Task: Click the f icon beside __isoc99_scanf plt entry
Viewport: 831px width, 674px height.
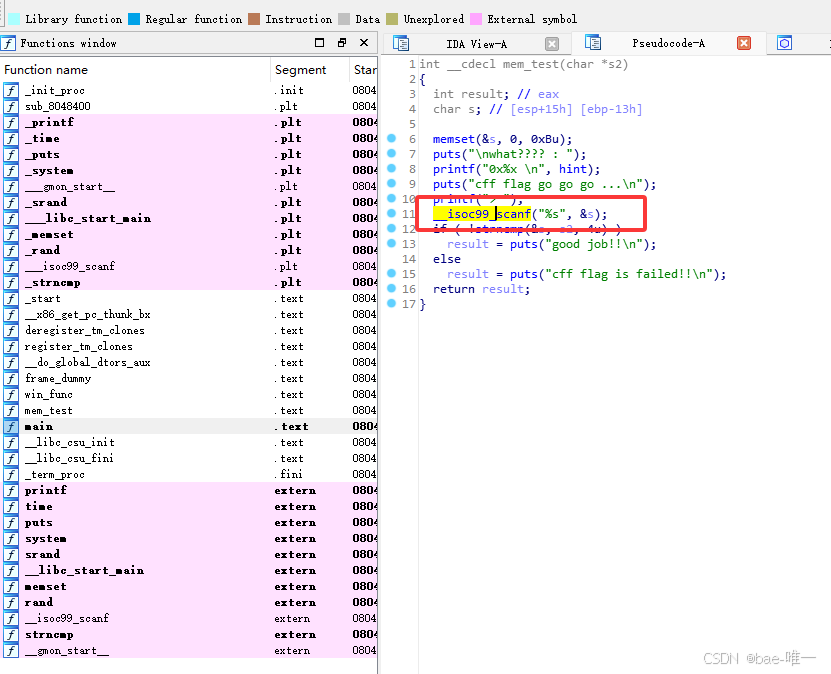Action: tap(10, 266)
